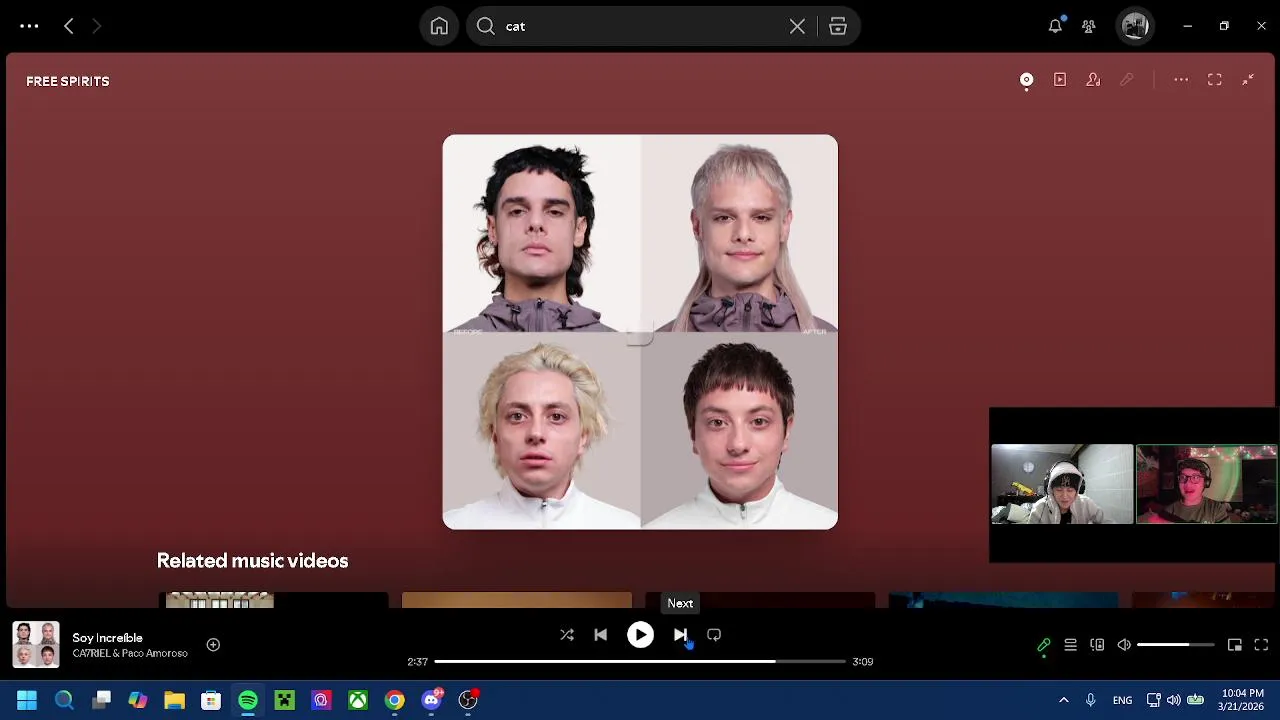1280x720 pixels.
Task: Open the playback Queue
Action: (x=1070, y=645)
